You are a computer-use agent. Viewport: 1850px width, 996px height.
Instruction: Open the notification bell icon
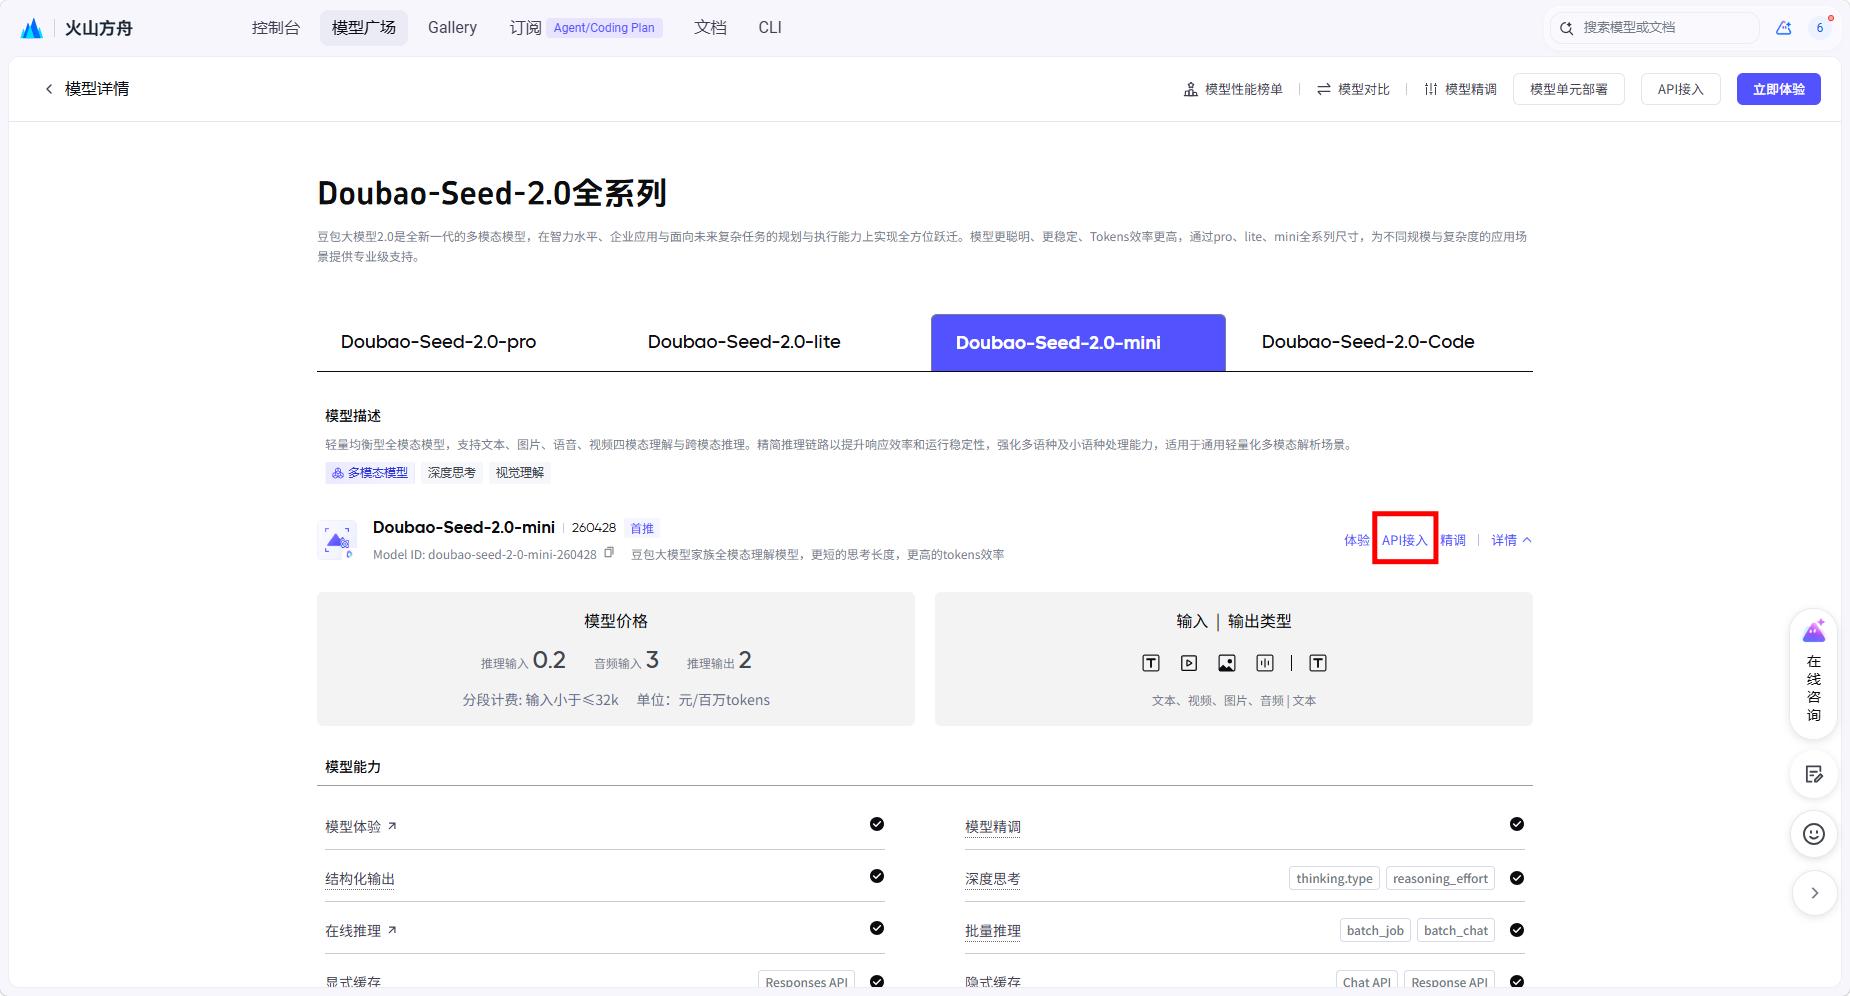click(1784, 28)
